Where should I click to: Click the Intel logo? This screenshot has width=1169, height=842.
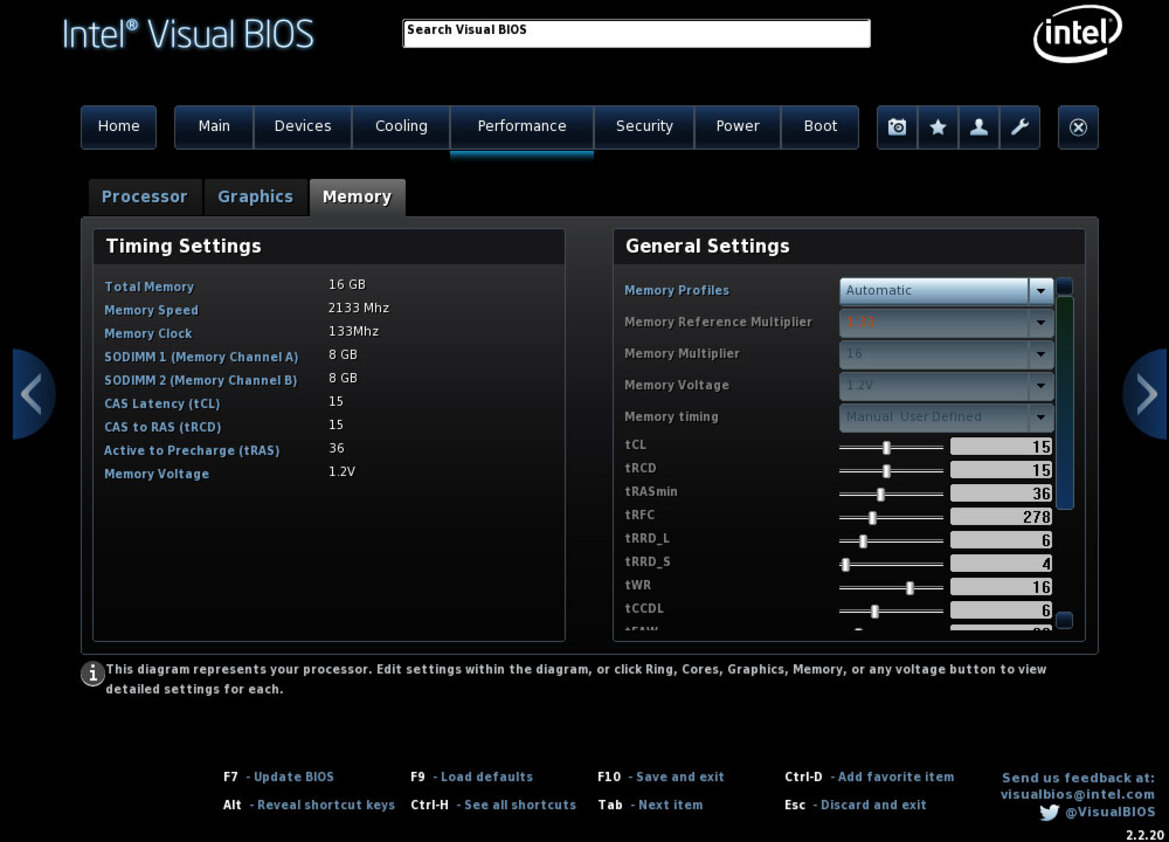click(1078, 34)
